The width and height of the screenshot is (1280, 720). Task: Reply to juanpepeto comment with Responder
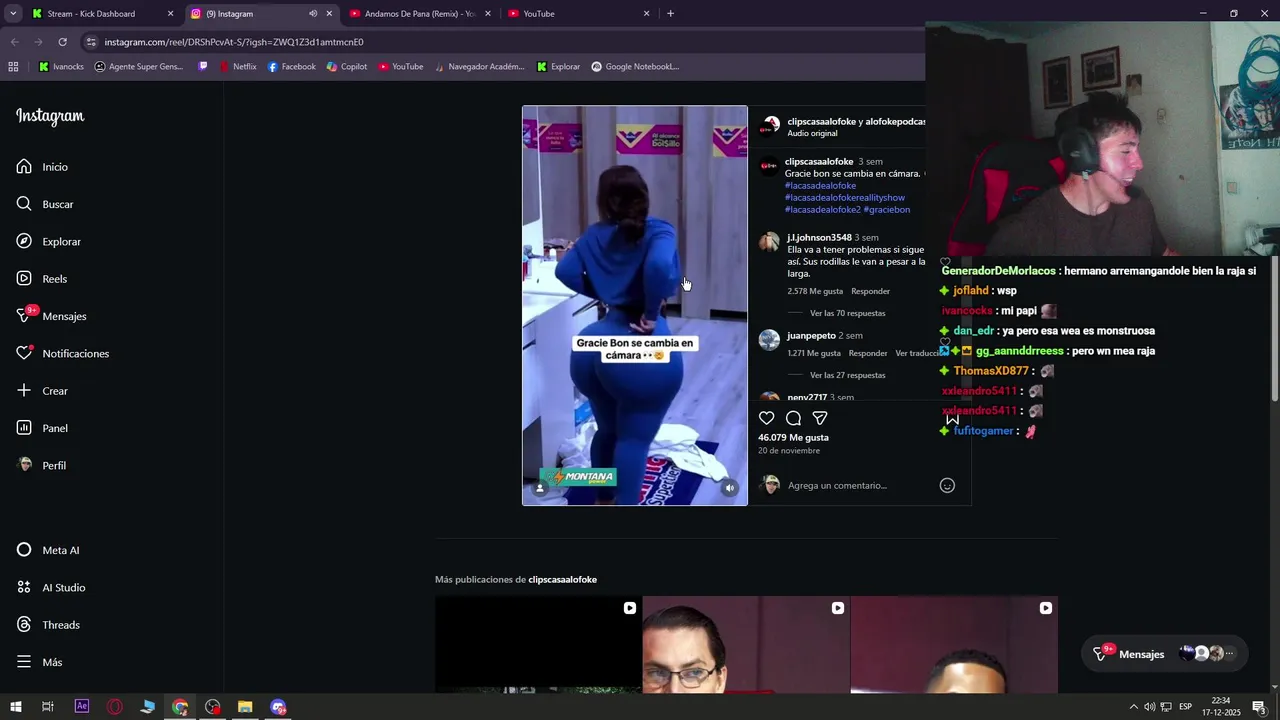click(868, 353)
